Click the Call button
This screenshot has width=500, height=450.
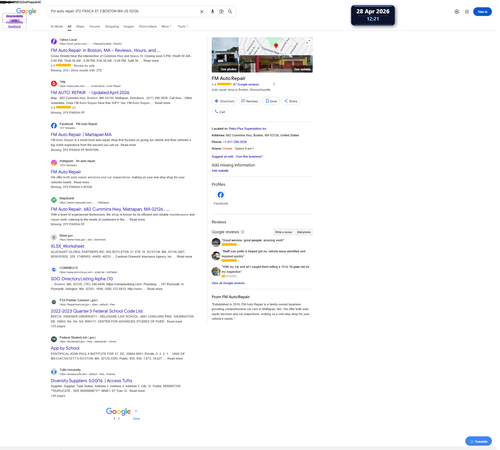(220, 112)
